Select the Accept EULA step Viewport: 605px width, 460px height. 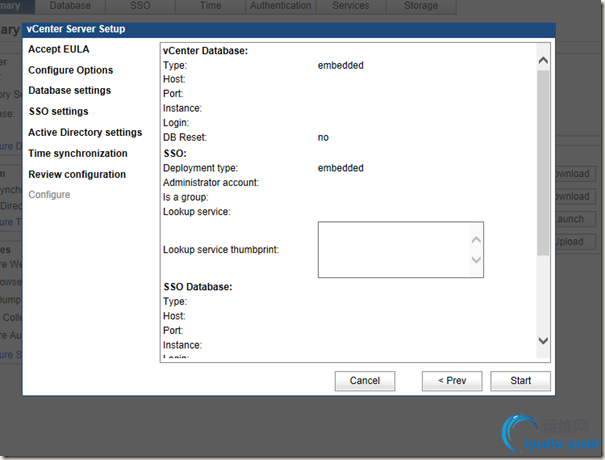(59, 49)
